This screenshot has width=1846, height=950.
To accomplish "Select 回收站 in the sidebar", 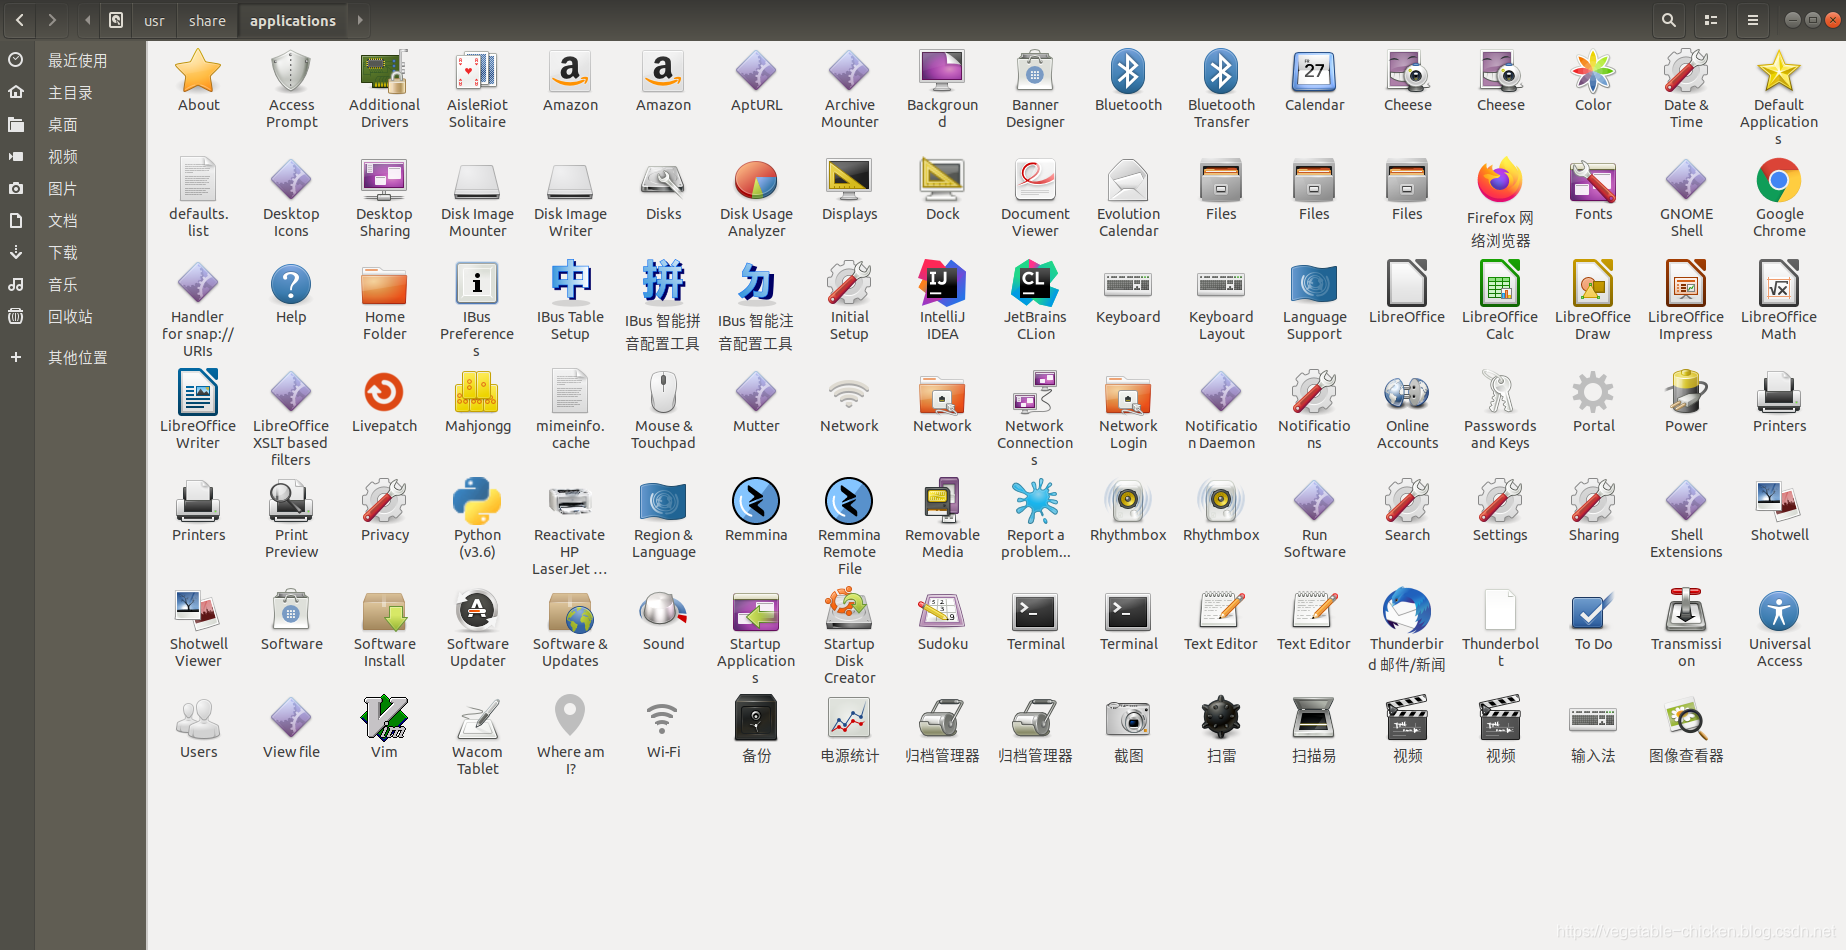I will (70, 316).
